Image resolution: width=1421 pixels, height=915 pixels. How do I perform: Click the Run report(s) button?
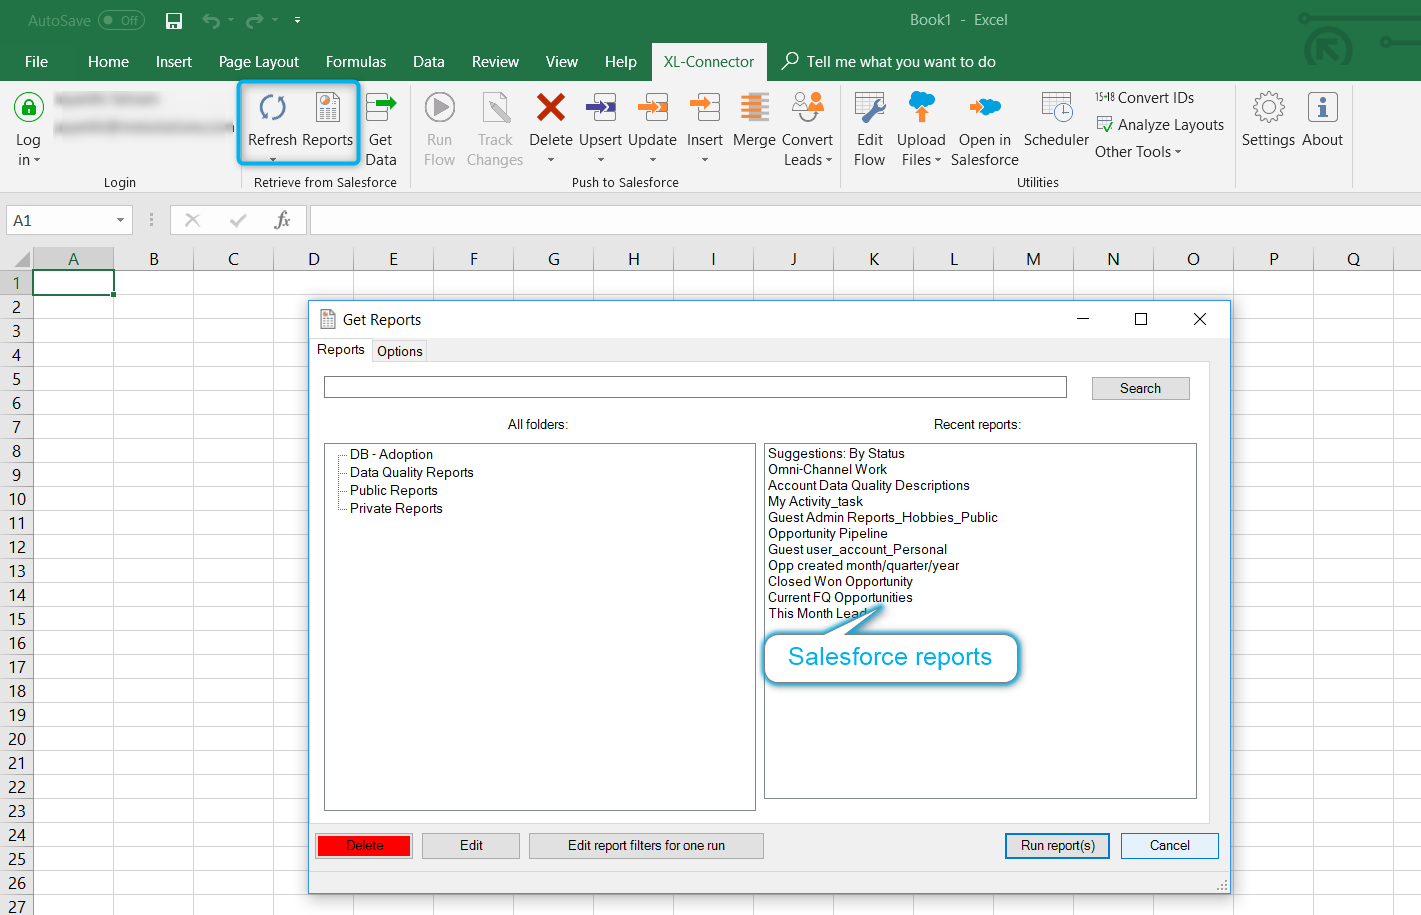pos(1058,846)
